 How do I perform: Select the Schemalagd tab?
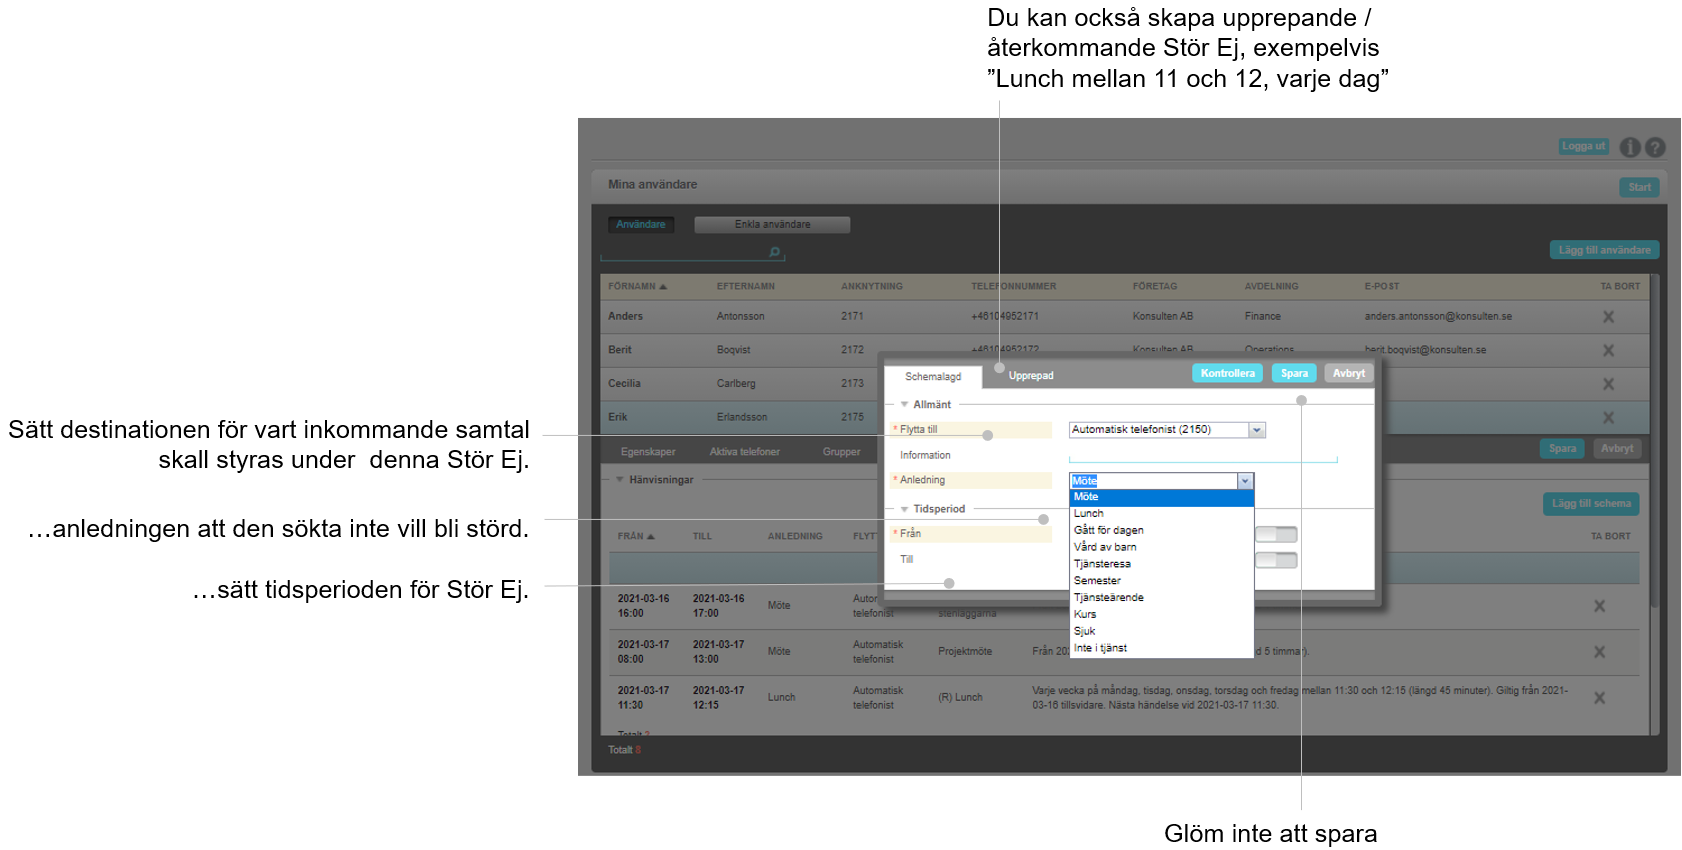(x=933, y=377)
